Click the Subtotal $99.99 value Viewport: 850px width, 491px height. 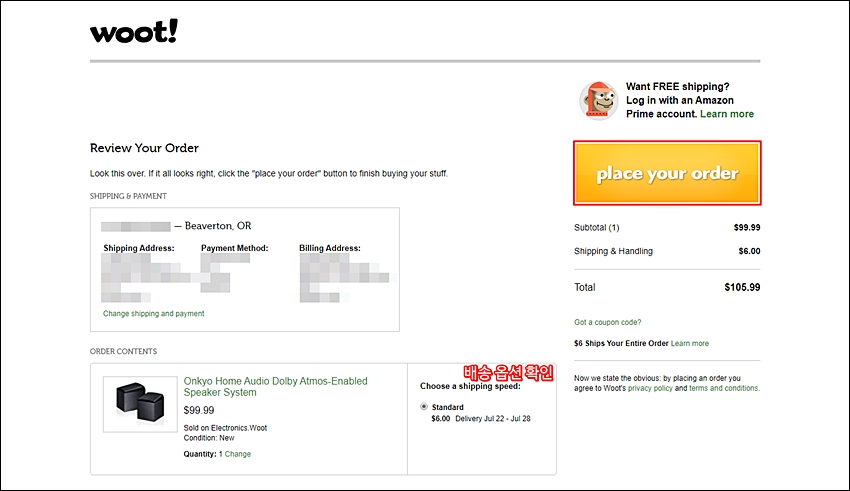[x=747, y=228]
